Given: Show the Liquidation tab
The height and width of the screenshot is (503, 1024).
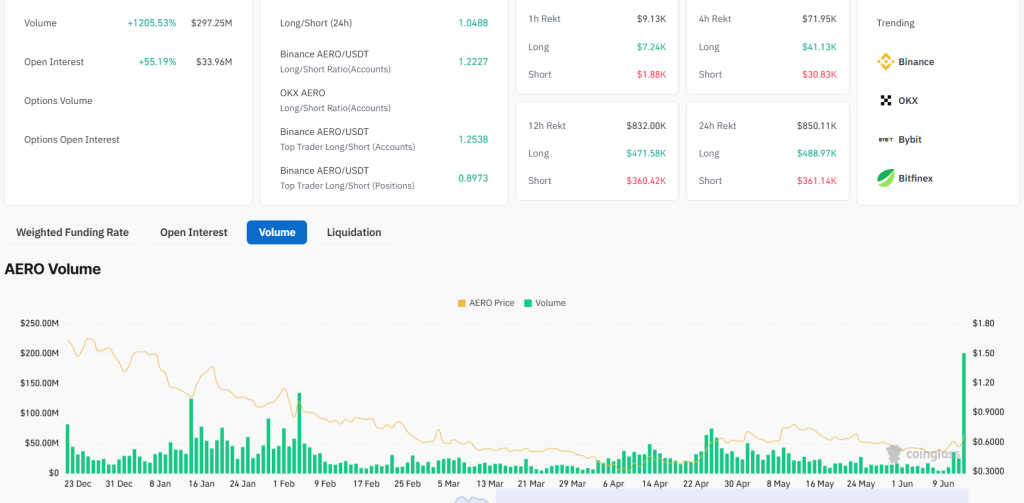Looking at the screenshot, I should [x=354, y=233].
